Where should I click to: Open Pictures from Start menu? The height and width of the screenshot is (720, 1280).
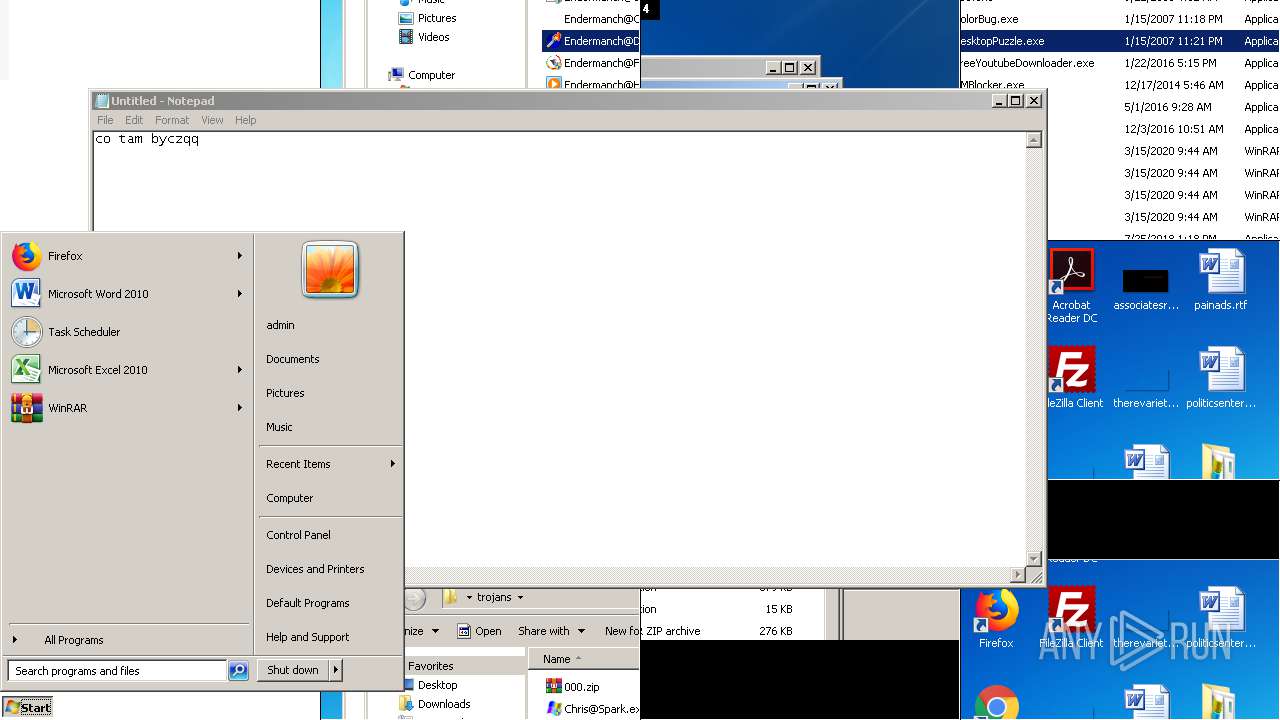pyautogui.click(x=285, y=393)
